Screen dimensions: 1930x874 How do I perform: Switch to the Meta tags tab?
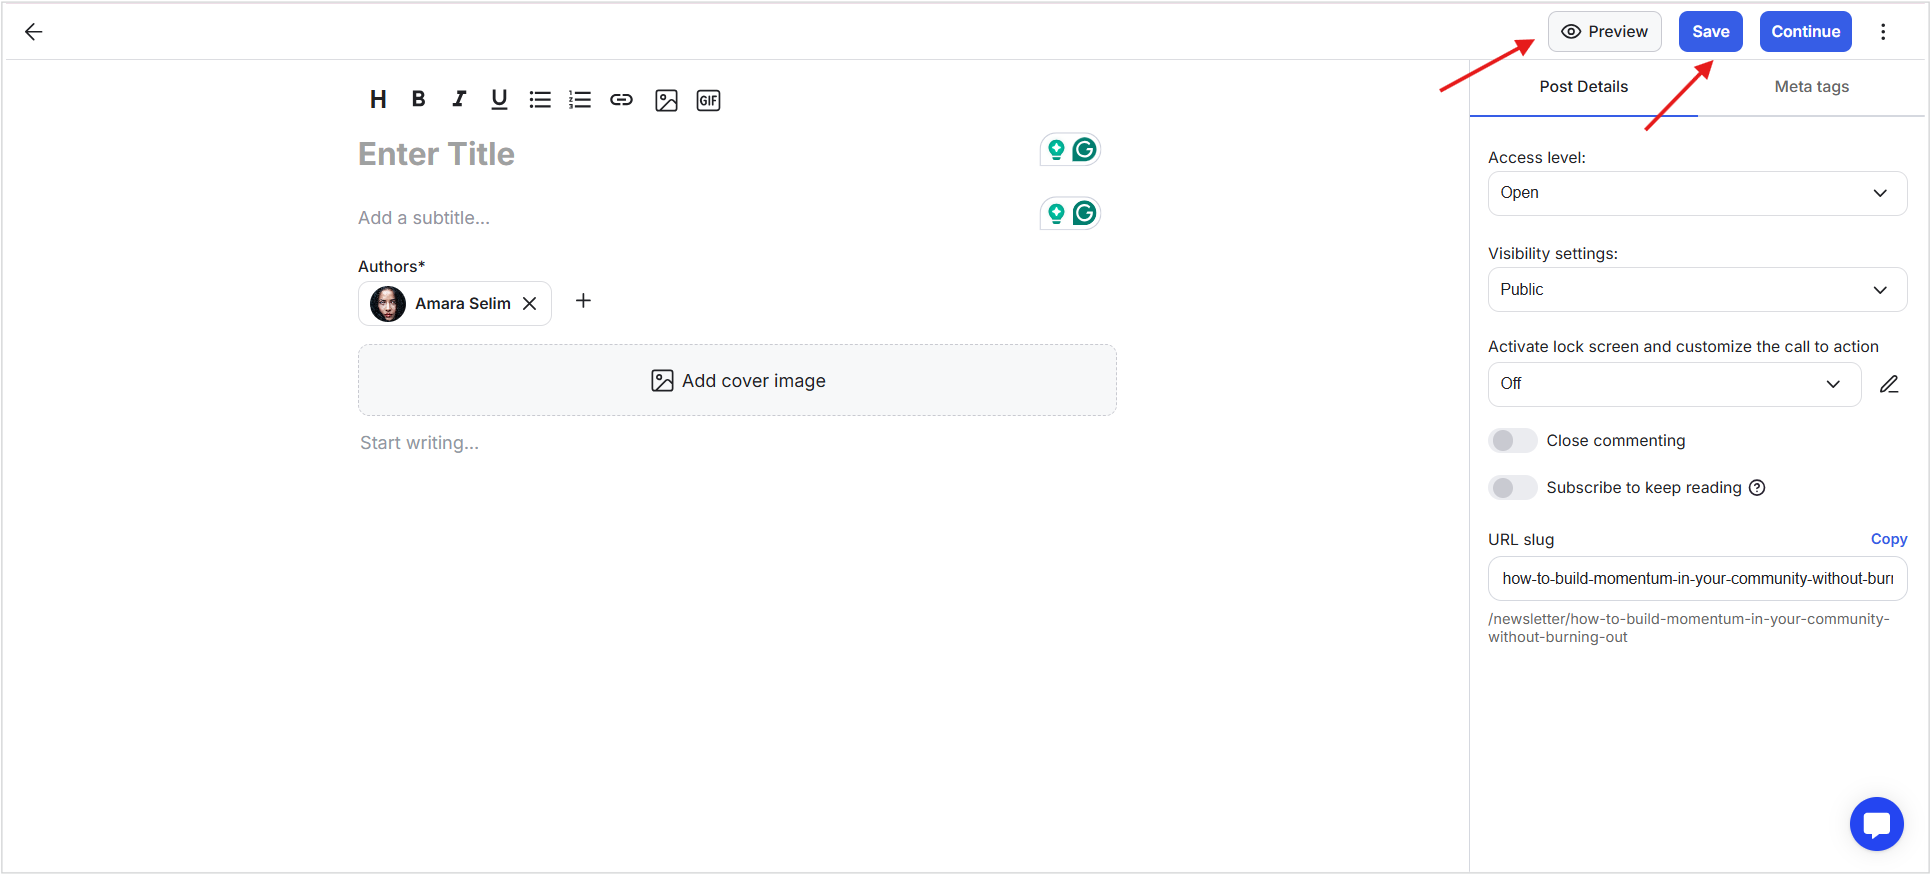(1811, 87)
